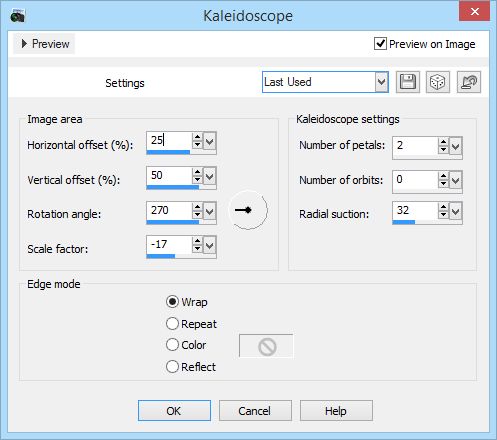Image resolution: width=497 pixels, height=440 pixels.
Task: Open the Scale factor slider dropdown
Action: tap(210, 246)
